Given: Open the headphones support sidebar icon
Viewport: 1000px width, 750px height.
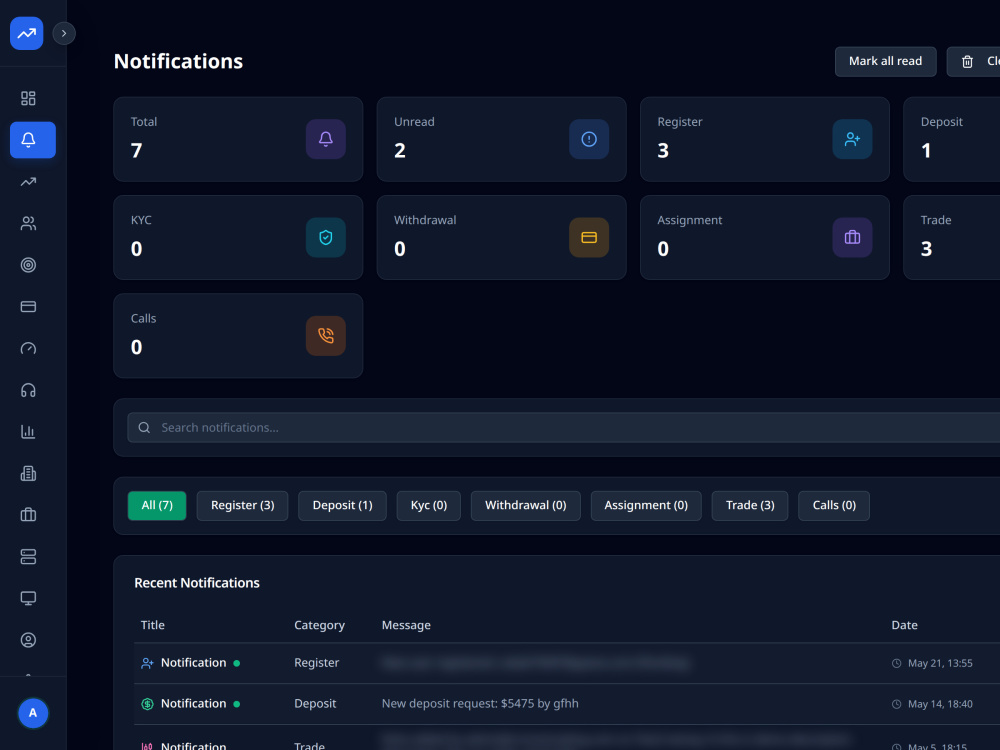Looking at the screenshot, I should 28,390.
